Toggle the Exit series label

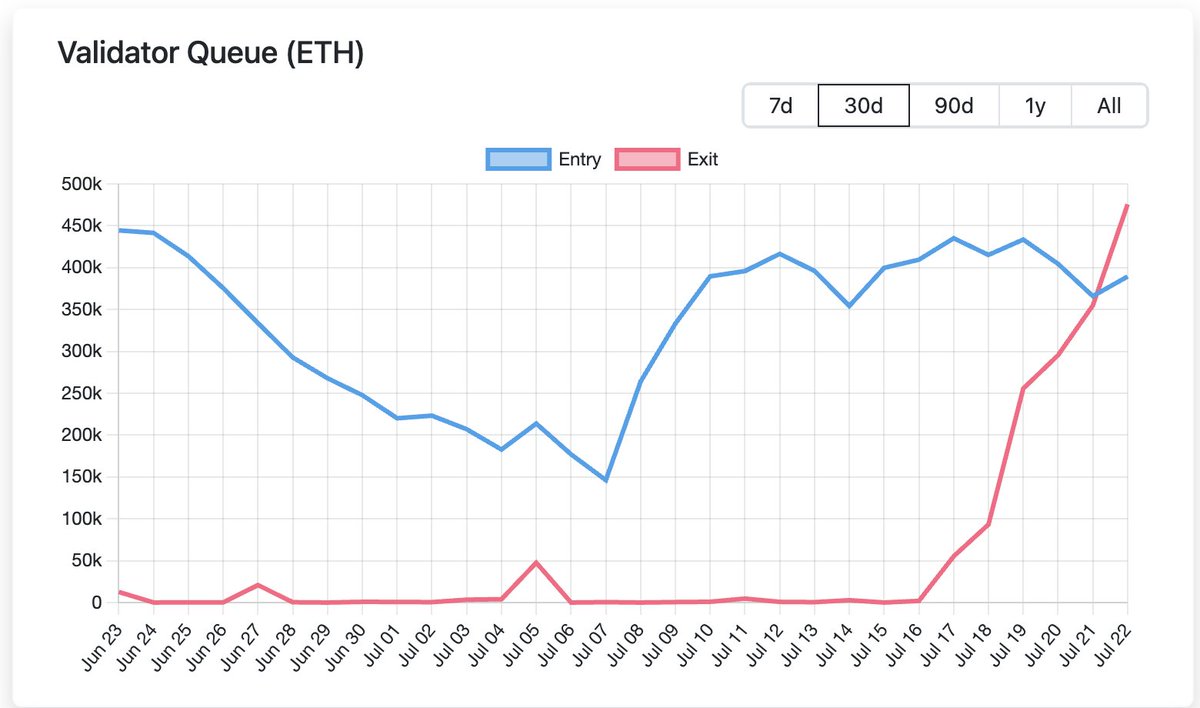point(703,159)
